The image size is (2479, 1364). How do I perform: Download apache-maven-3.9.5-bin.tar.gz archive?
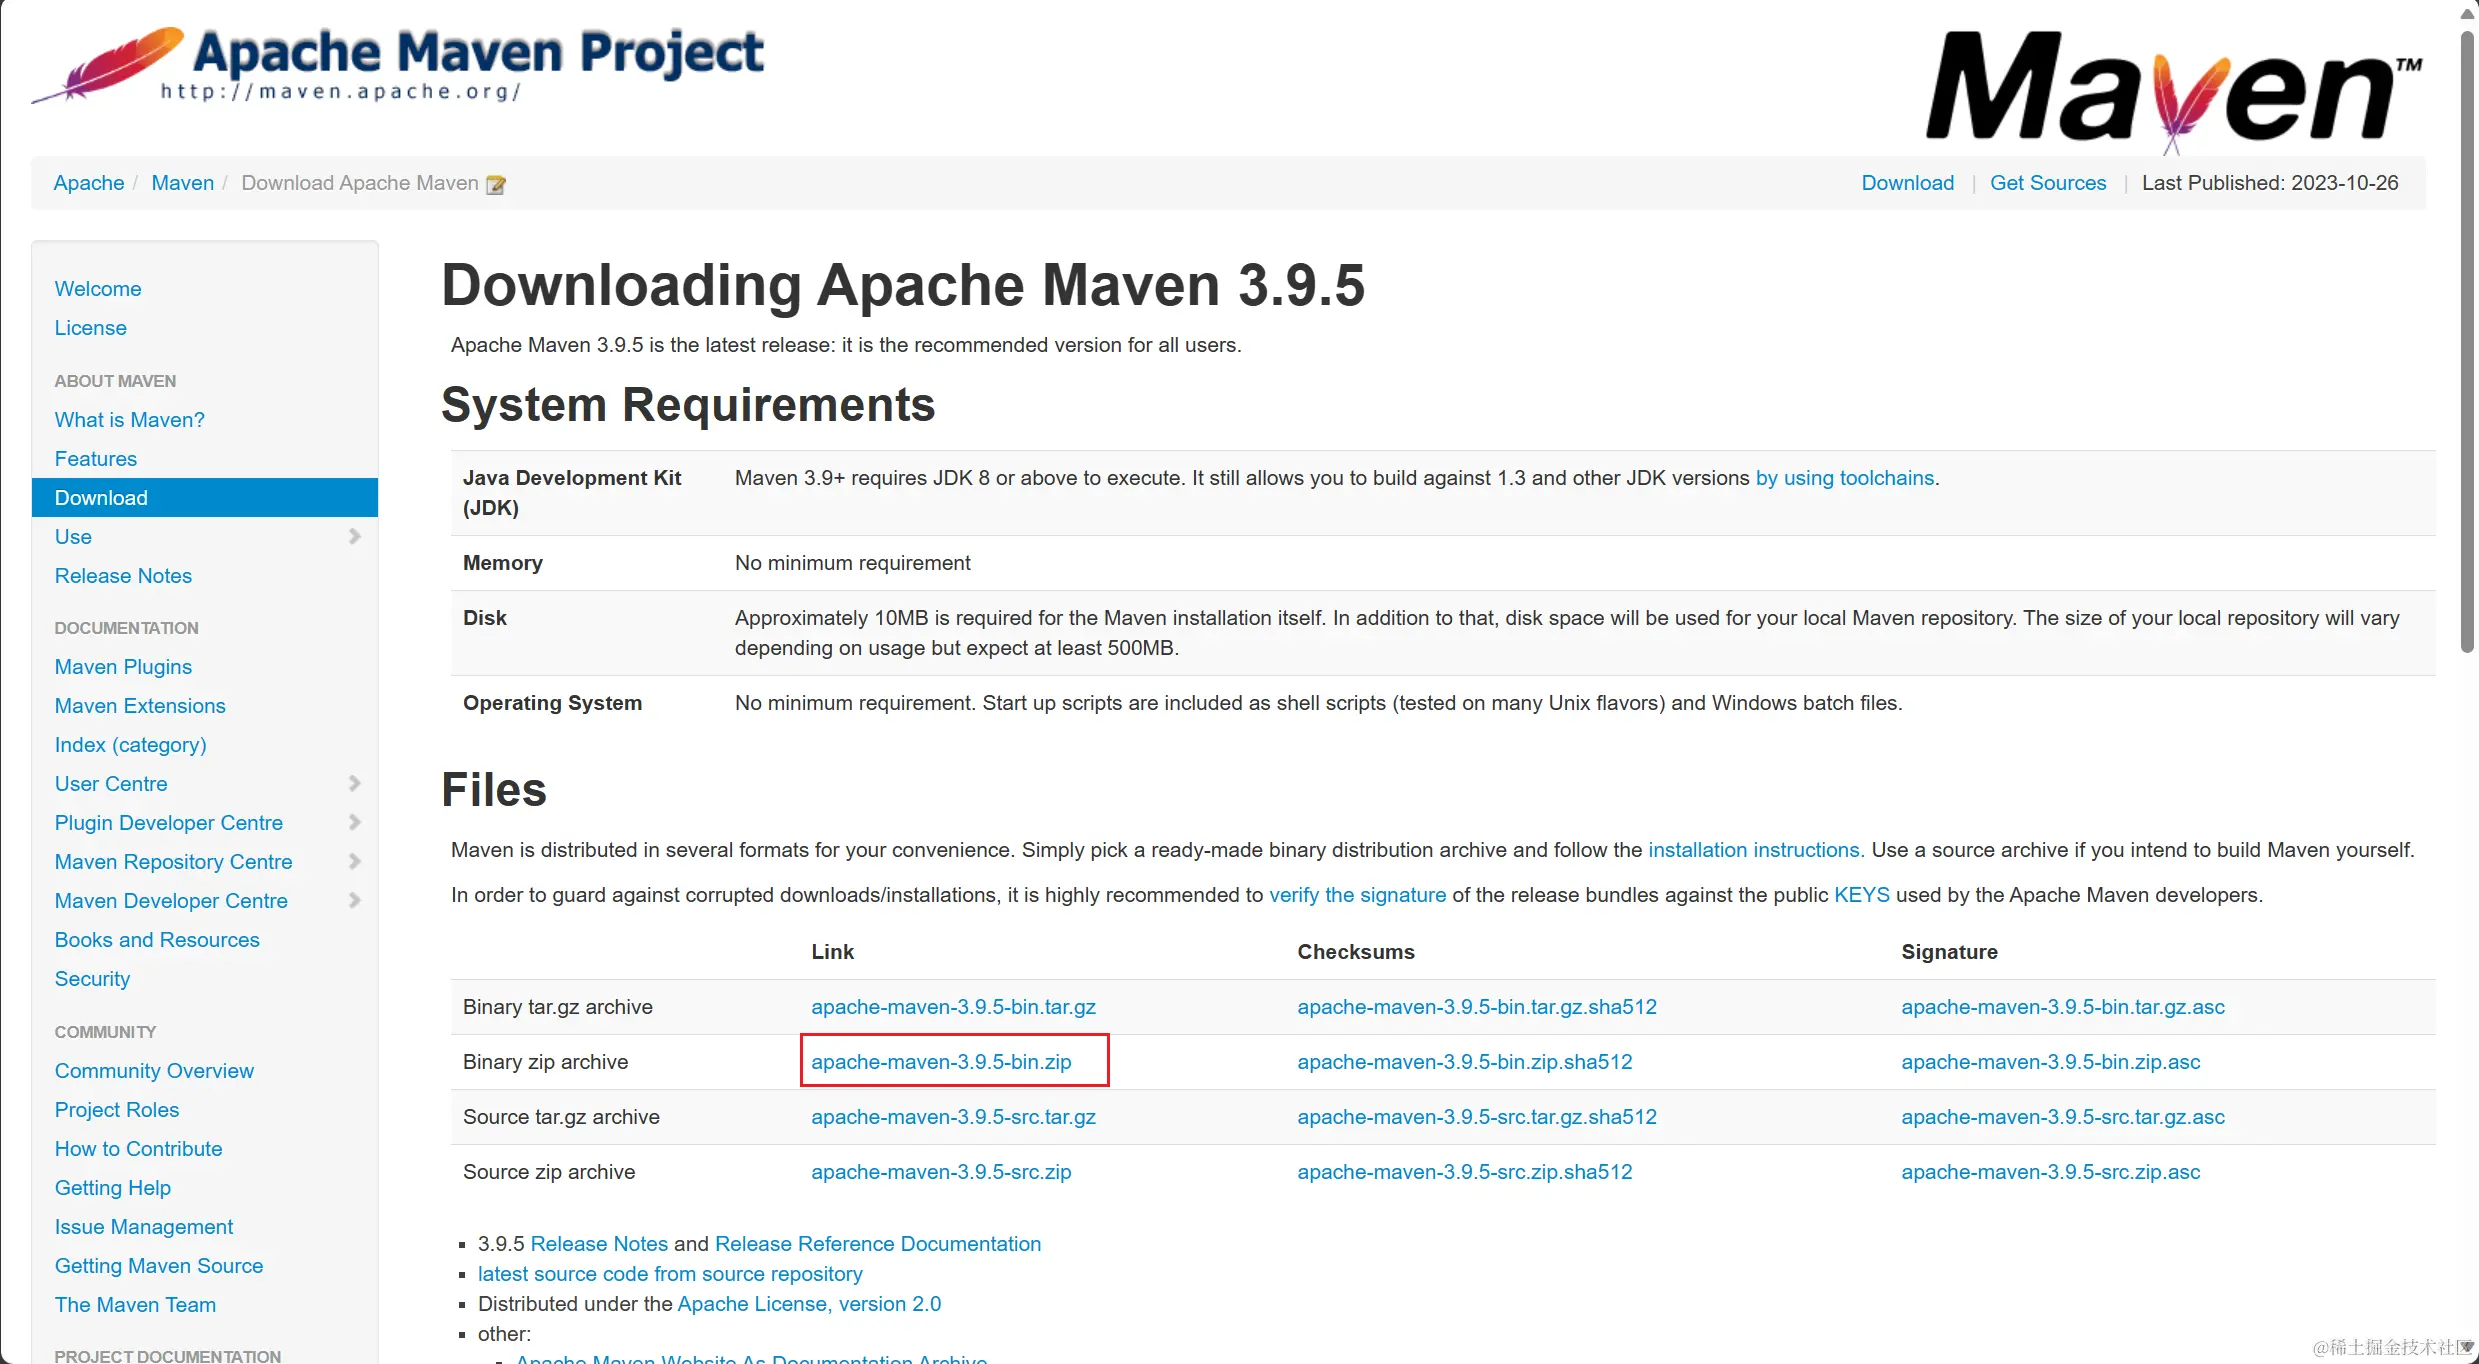(x=952, y=1007)
